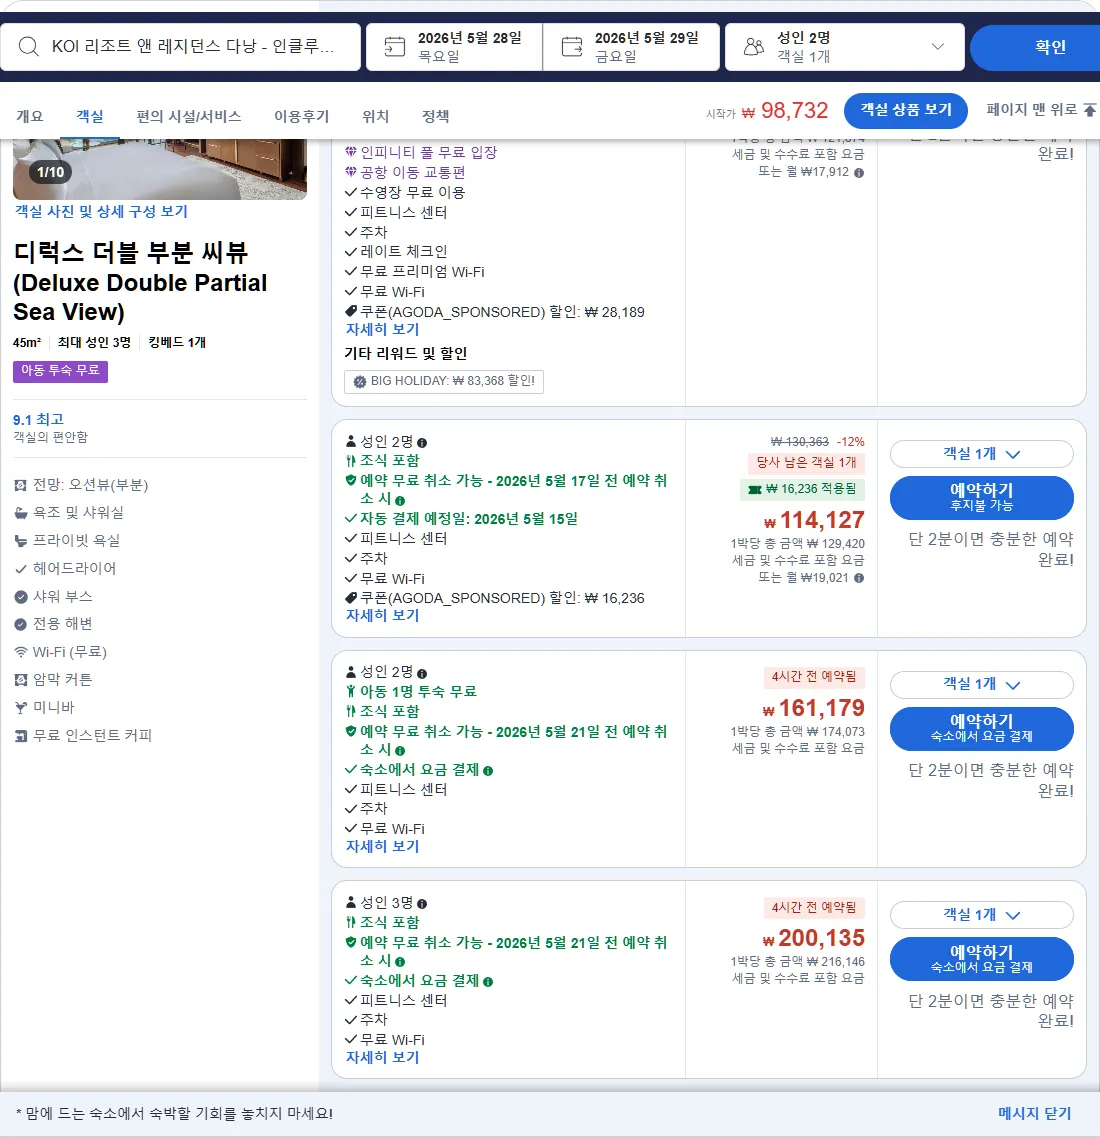Viewport: 1100px width, 1137px height.
Task: Click 예약하기 후지불 가능 for the ₩114,127 offer
Action: click(981, 497)
